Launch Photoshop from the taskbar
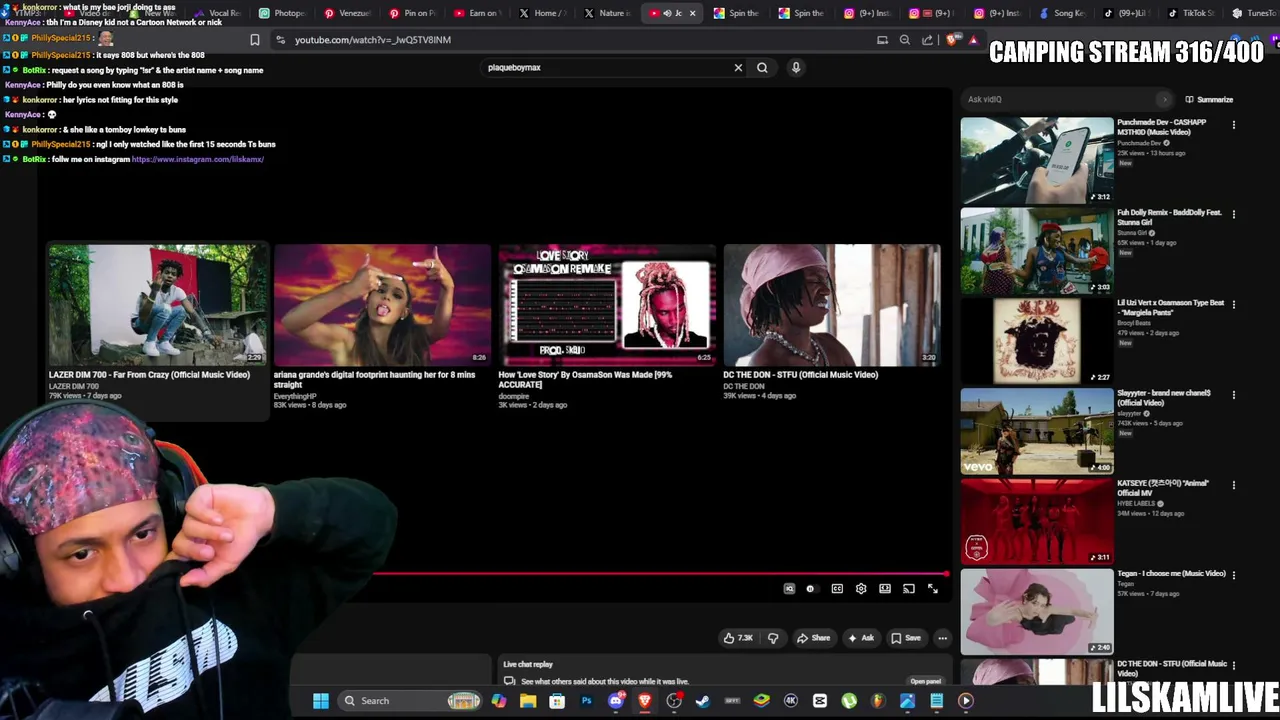This screenshot has height=720, width=1280. 586,701
